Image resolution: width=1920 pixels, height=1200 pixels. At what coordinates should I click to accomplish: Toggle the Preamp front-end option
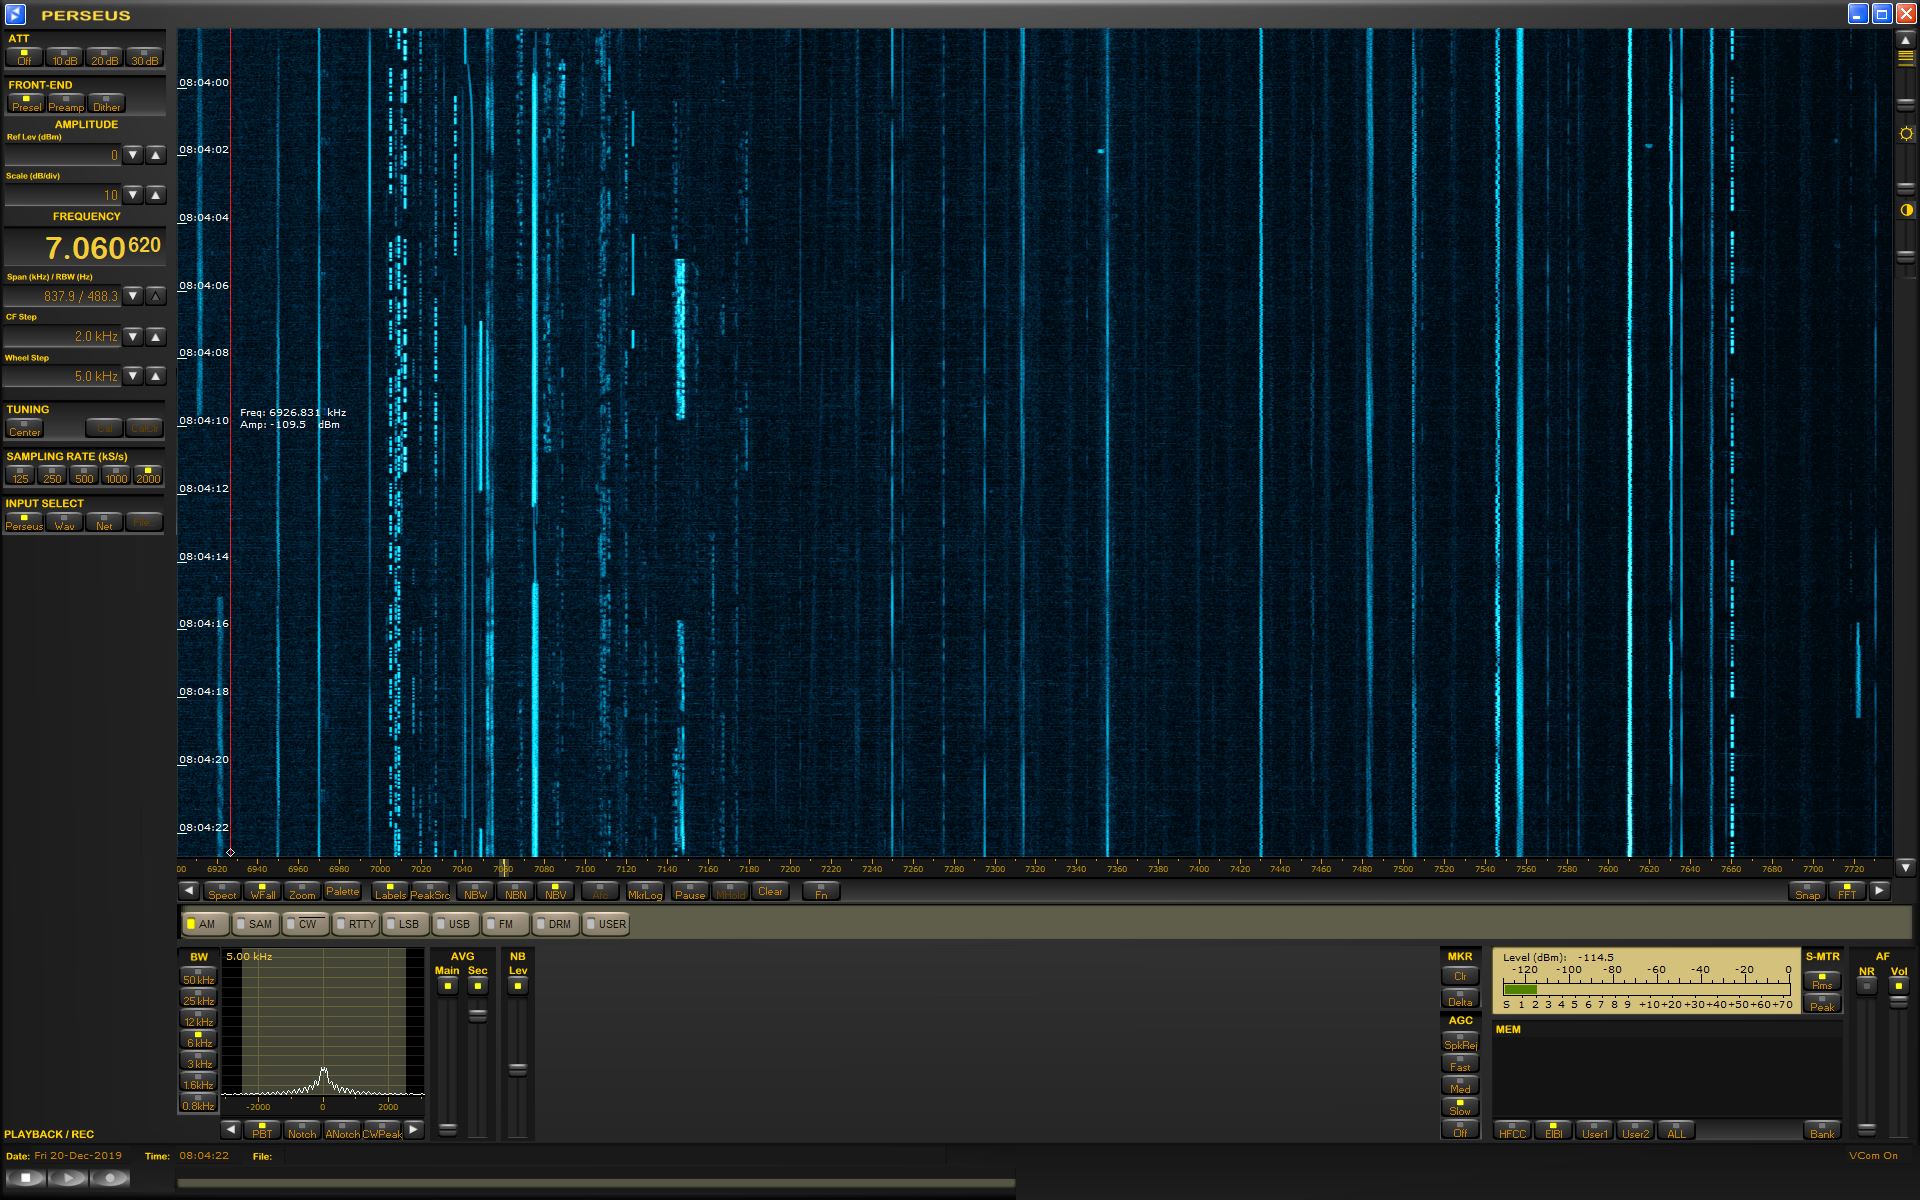(x=66, y=103)
